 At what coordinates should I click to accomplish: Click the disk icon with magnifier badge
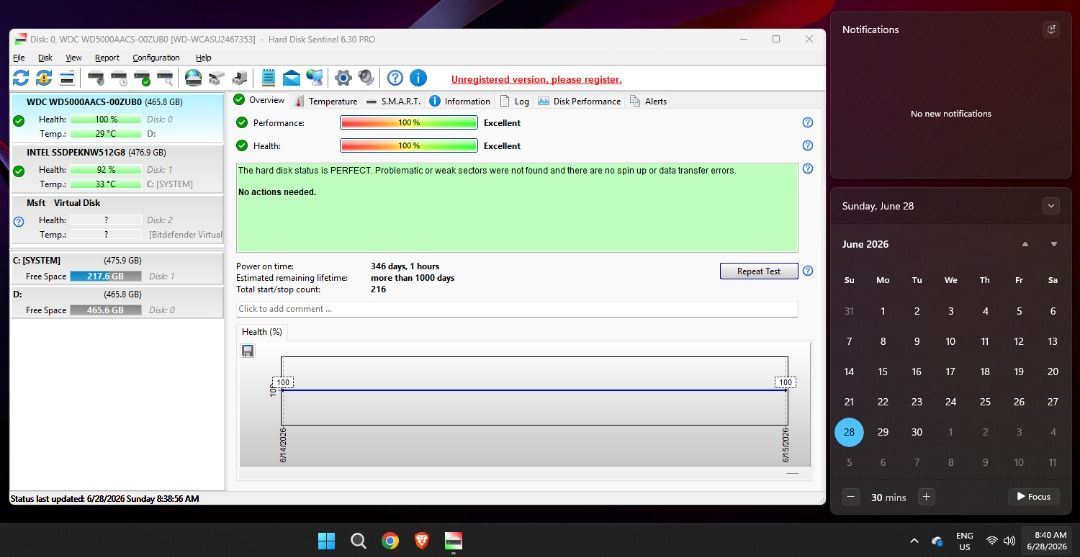pos(165,78)
